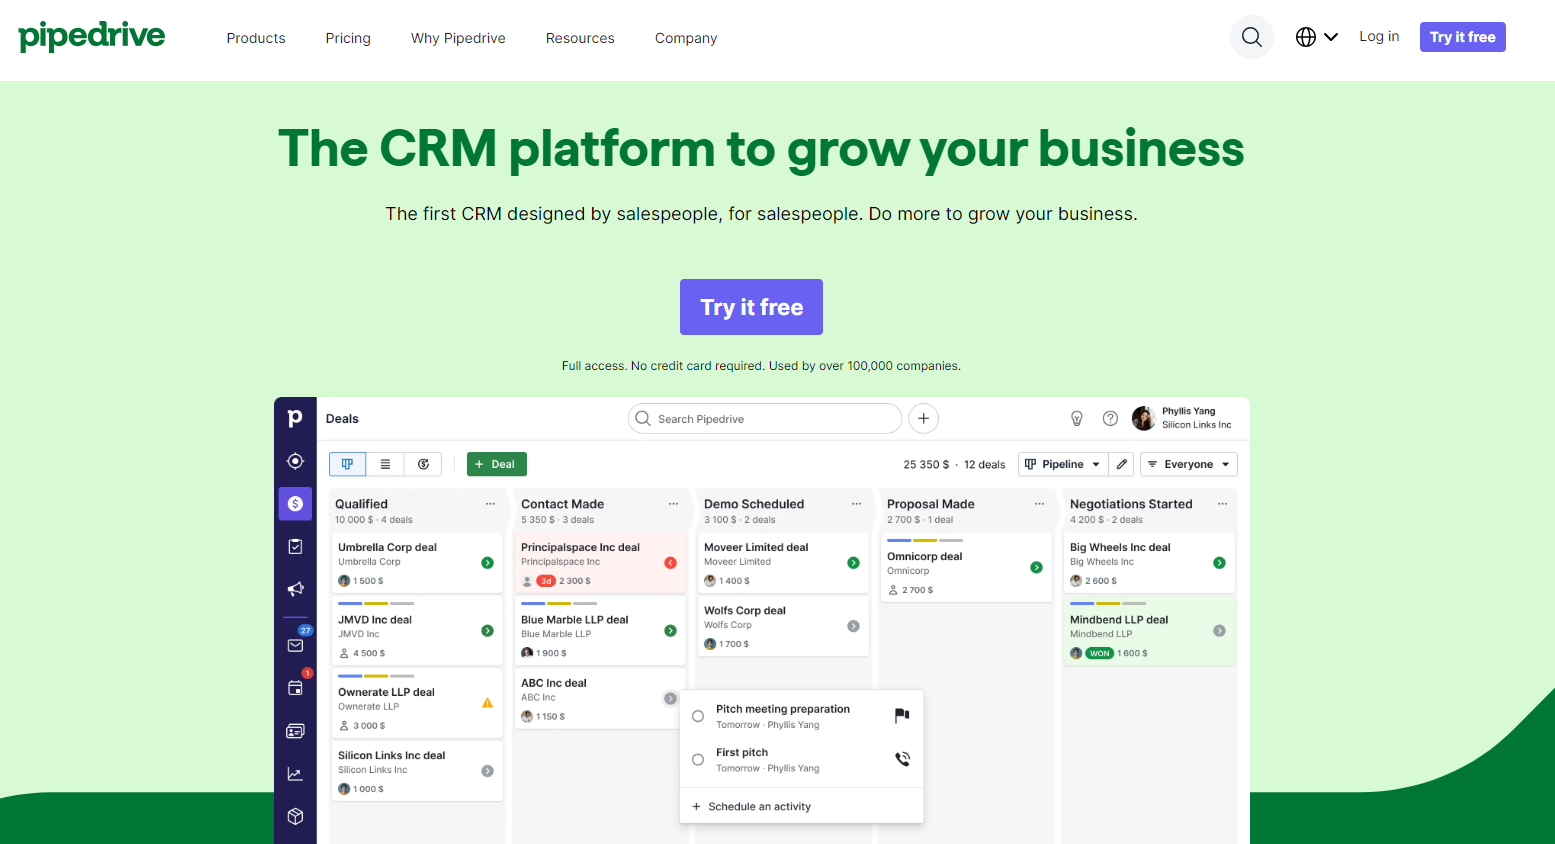Open the Everyone filter dropdown
This screenshot has width=1555, height=844.
click(x=1188, y=464)
